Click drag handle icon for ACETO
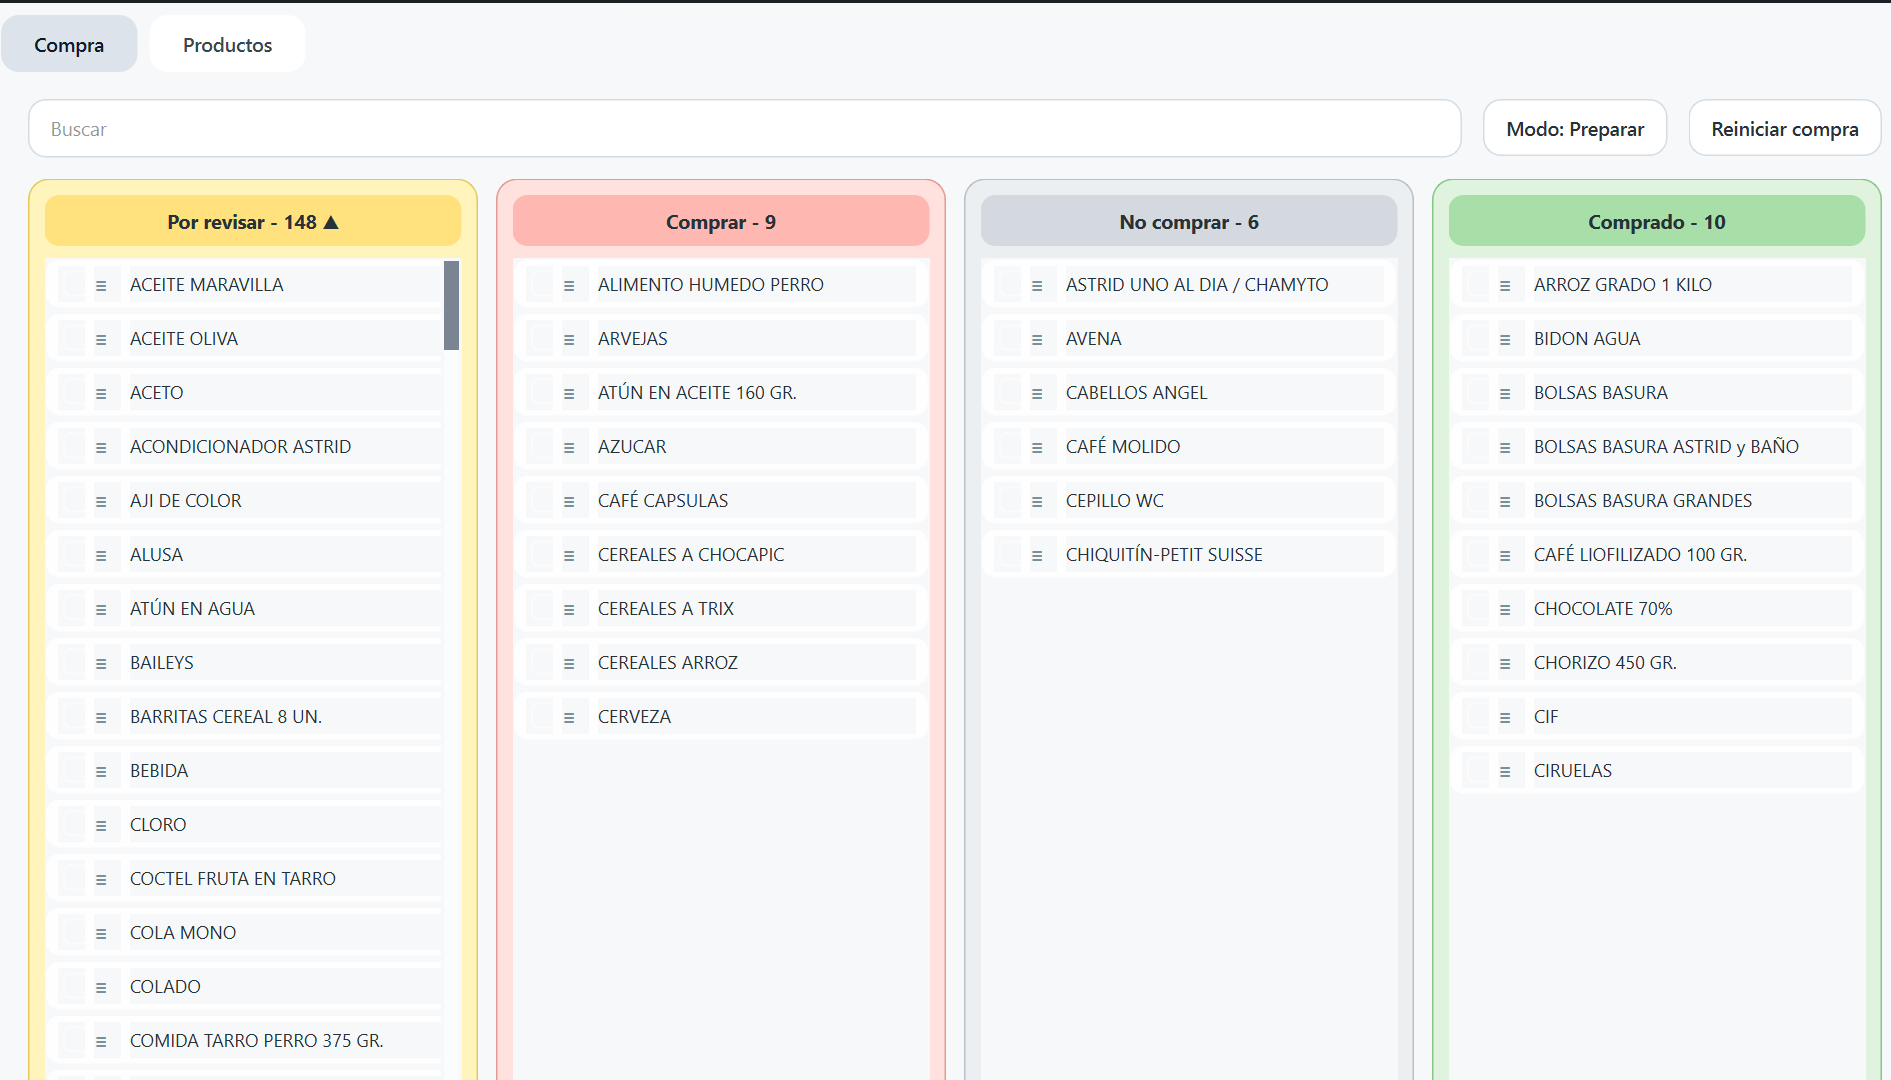Viewport: 1891px width, 1080px height. (101, 394)
